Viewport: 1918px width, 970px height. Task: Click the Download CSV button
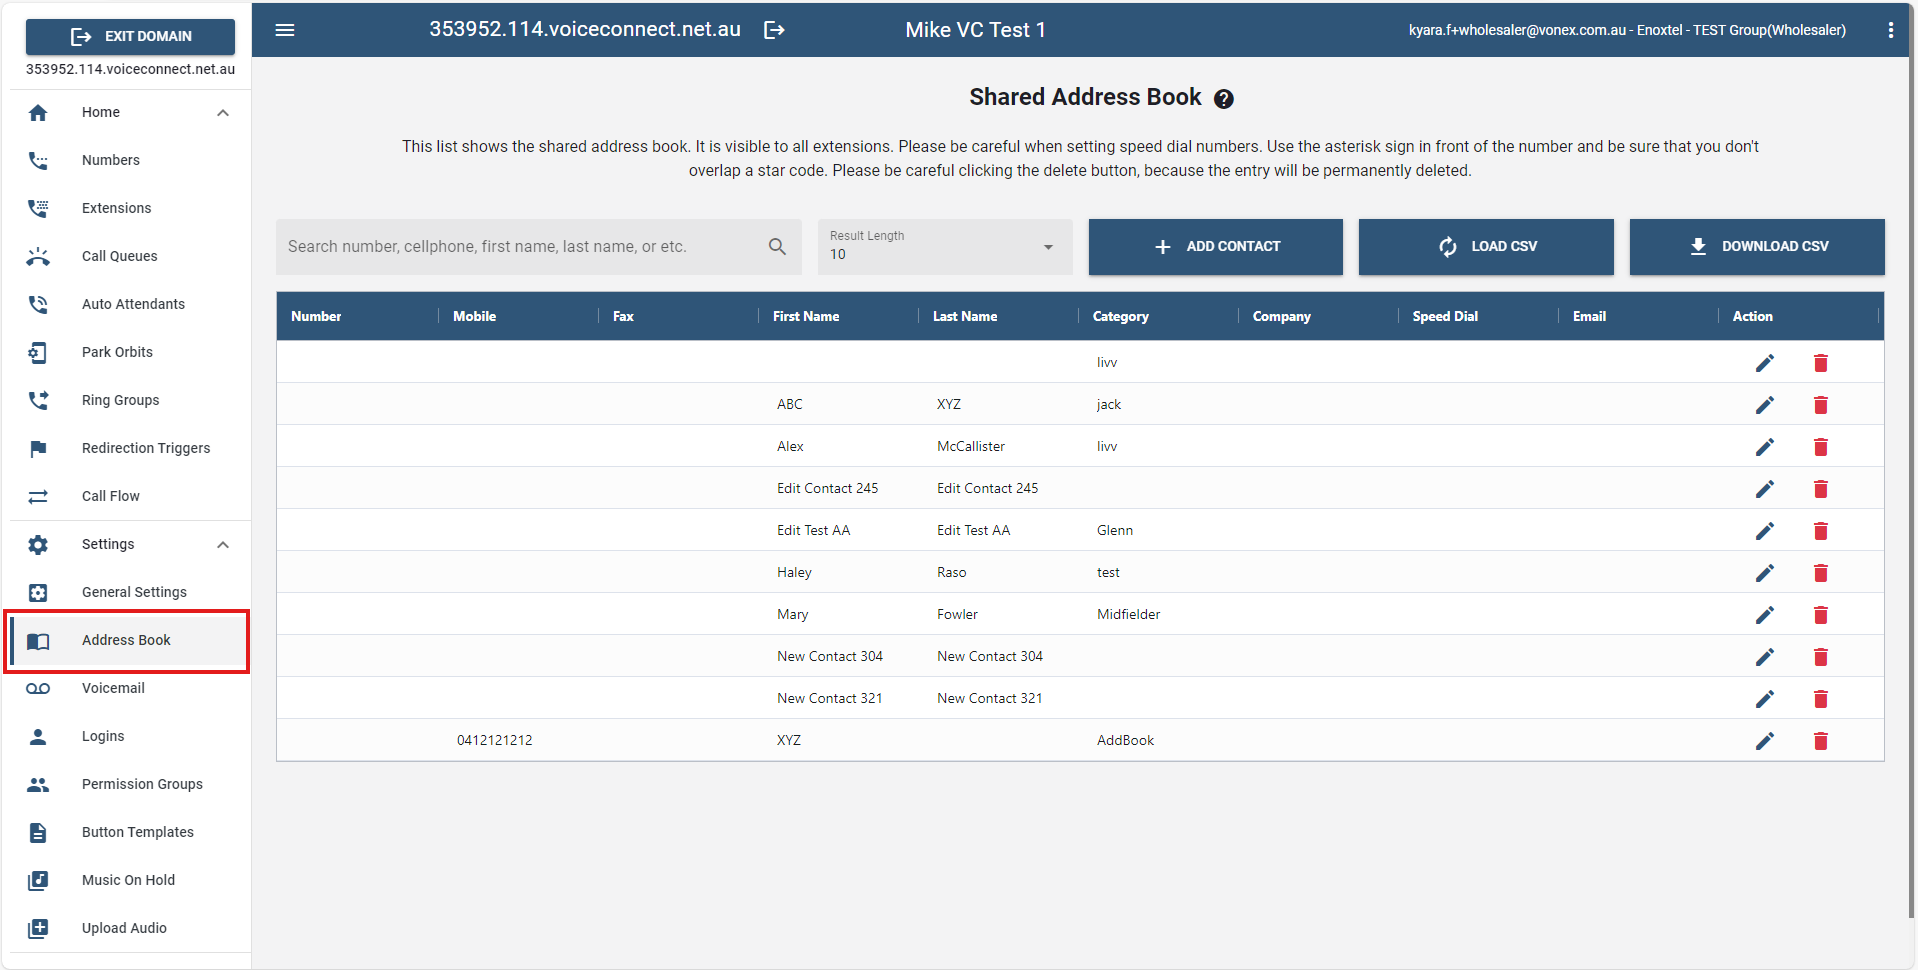coord(1756,247)
